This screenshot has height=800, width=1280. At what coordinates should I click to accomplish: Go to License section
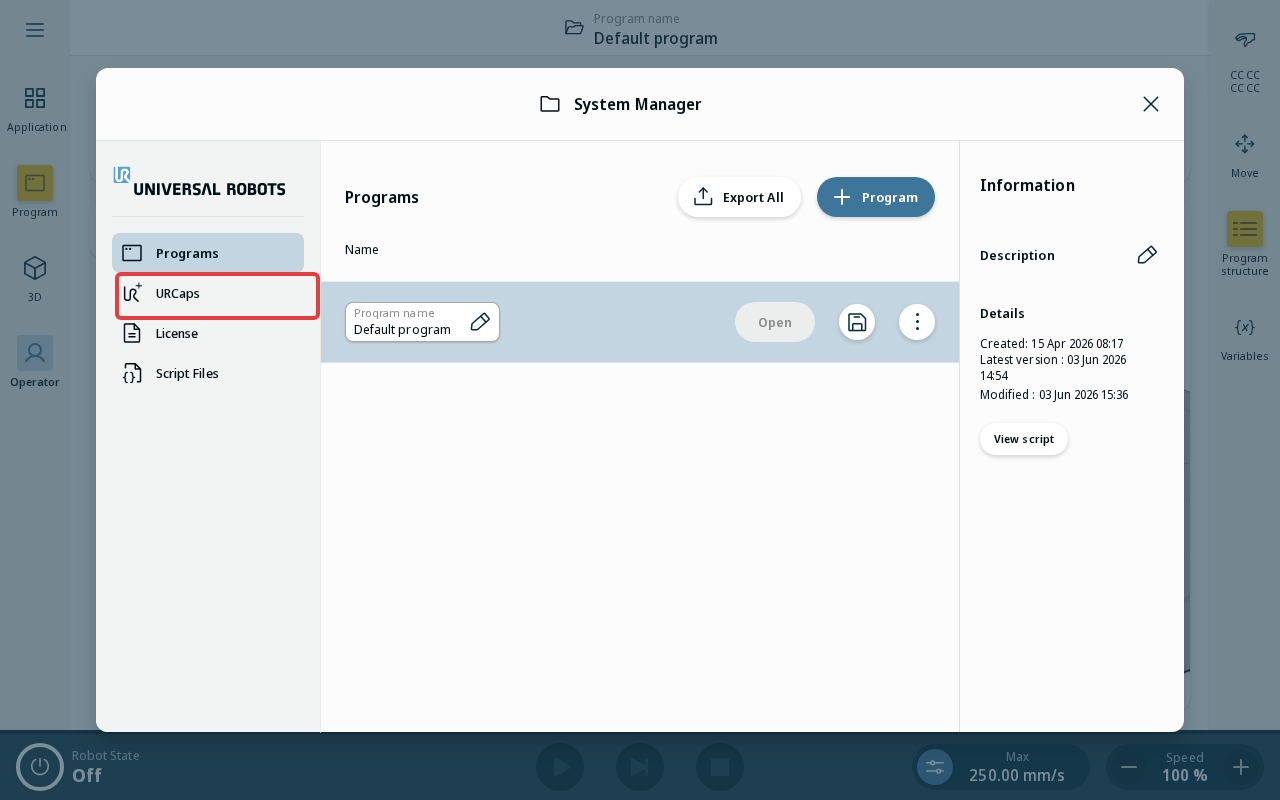point(208,333)
